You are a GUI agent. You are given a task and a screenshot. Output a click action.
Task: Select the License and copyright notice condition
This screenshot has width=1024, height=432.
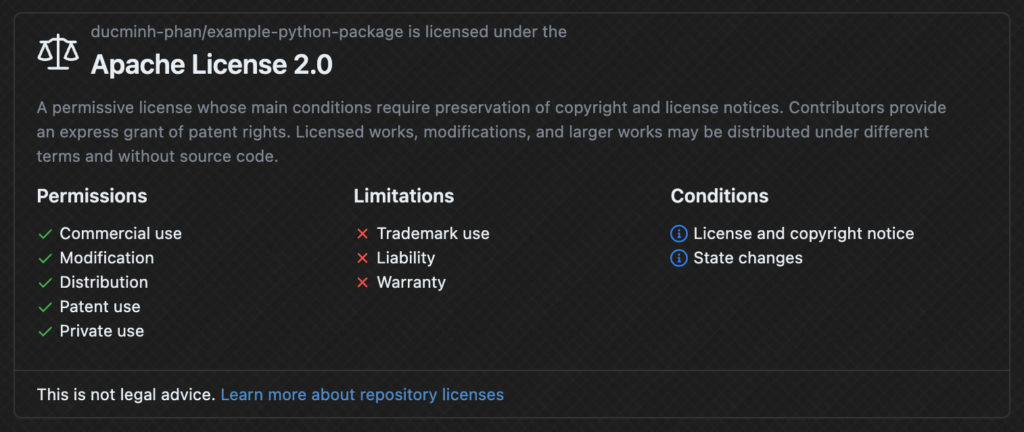tap(803, 234)
